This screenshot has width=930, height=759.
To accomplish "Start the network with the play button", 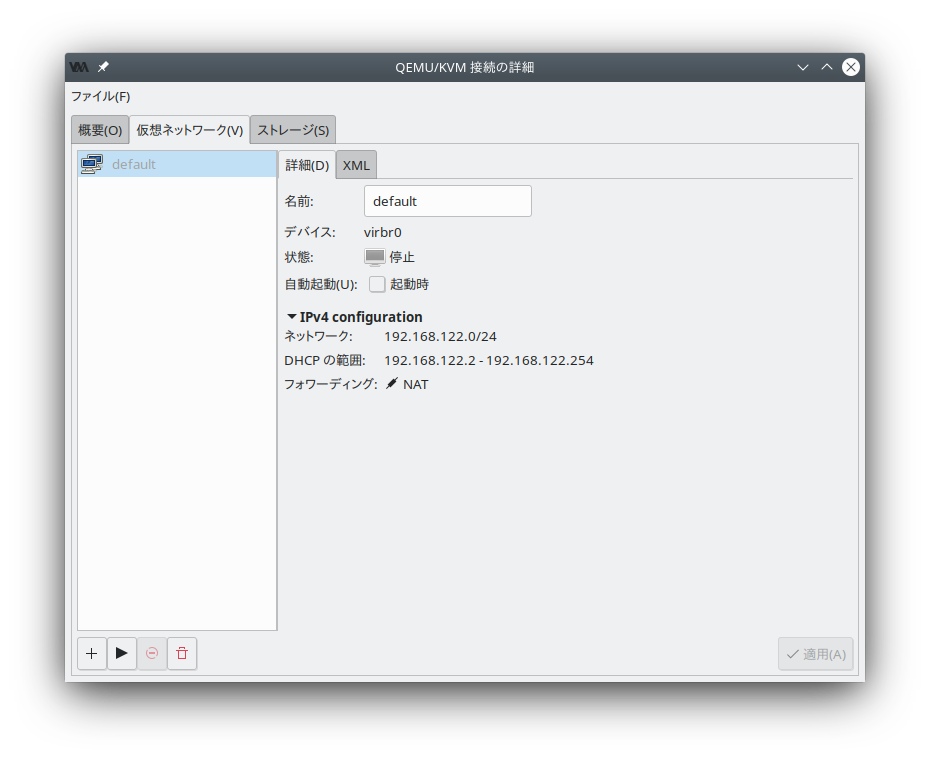I will pyautogui.click(x=122, y=653).
